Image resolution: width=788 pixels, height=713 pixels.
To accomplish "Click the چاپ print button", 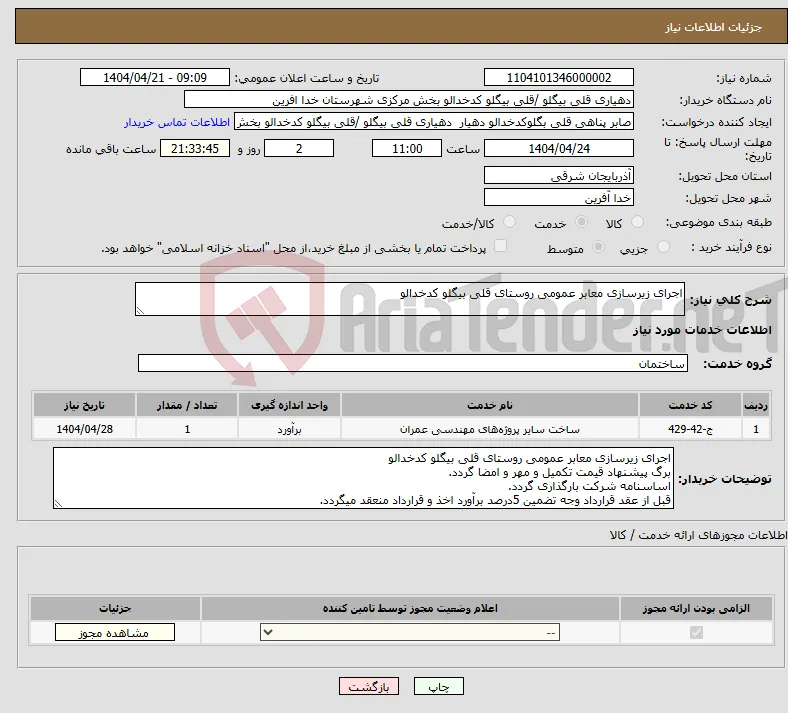I will coord(439,686).
